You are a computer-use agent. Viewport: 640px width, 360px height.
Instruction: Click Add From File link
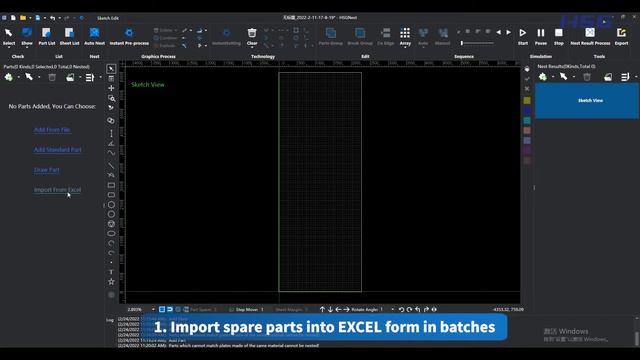pos(52,130)
